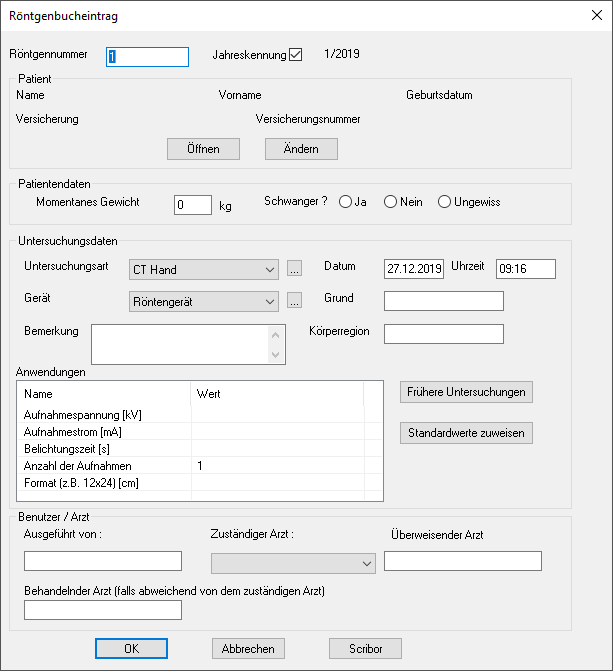
Task: Select Ja for Schwanger
Action: 346,202
